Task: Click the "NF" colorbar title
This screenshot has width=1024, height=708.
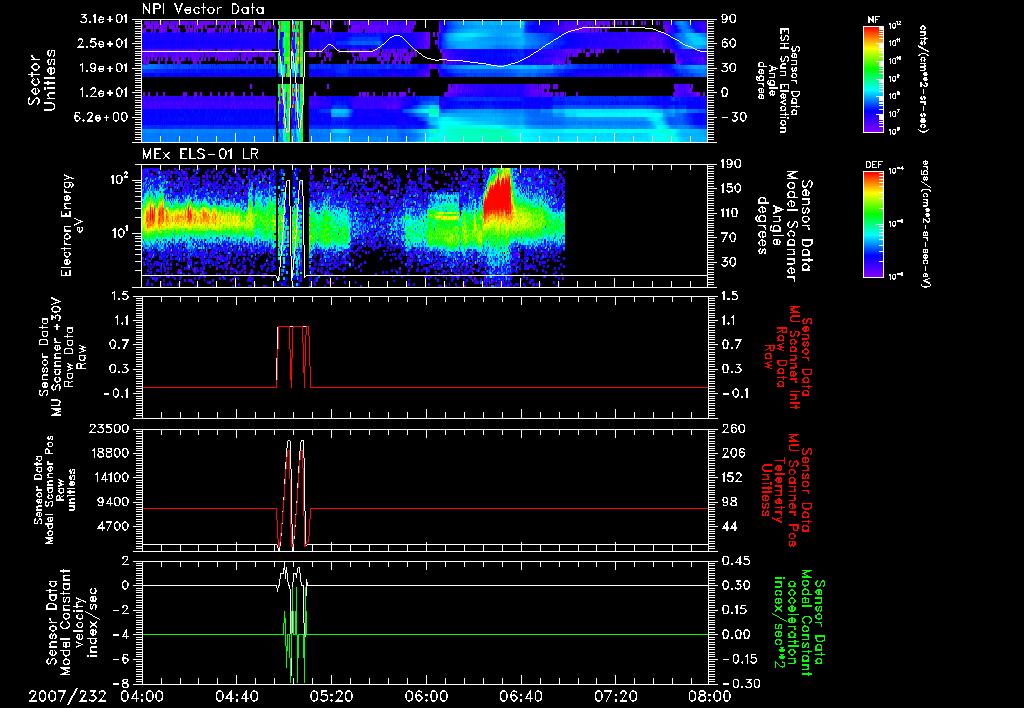Action: (x=873, y=20)
